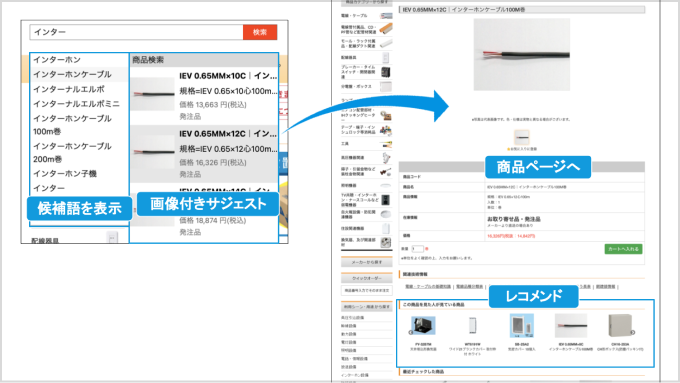Open the breaker category icon in the sidebar

(386, 72)
